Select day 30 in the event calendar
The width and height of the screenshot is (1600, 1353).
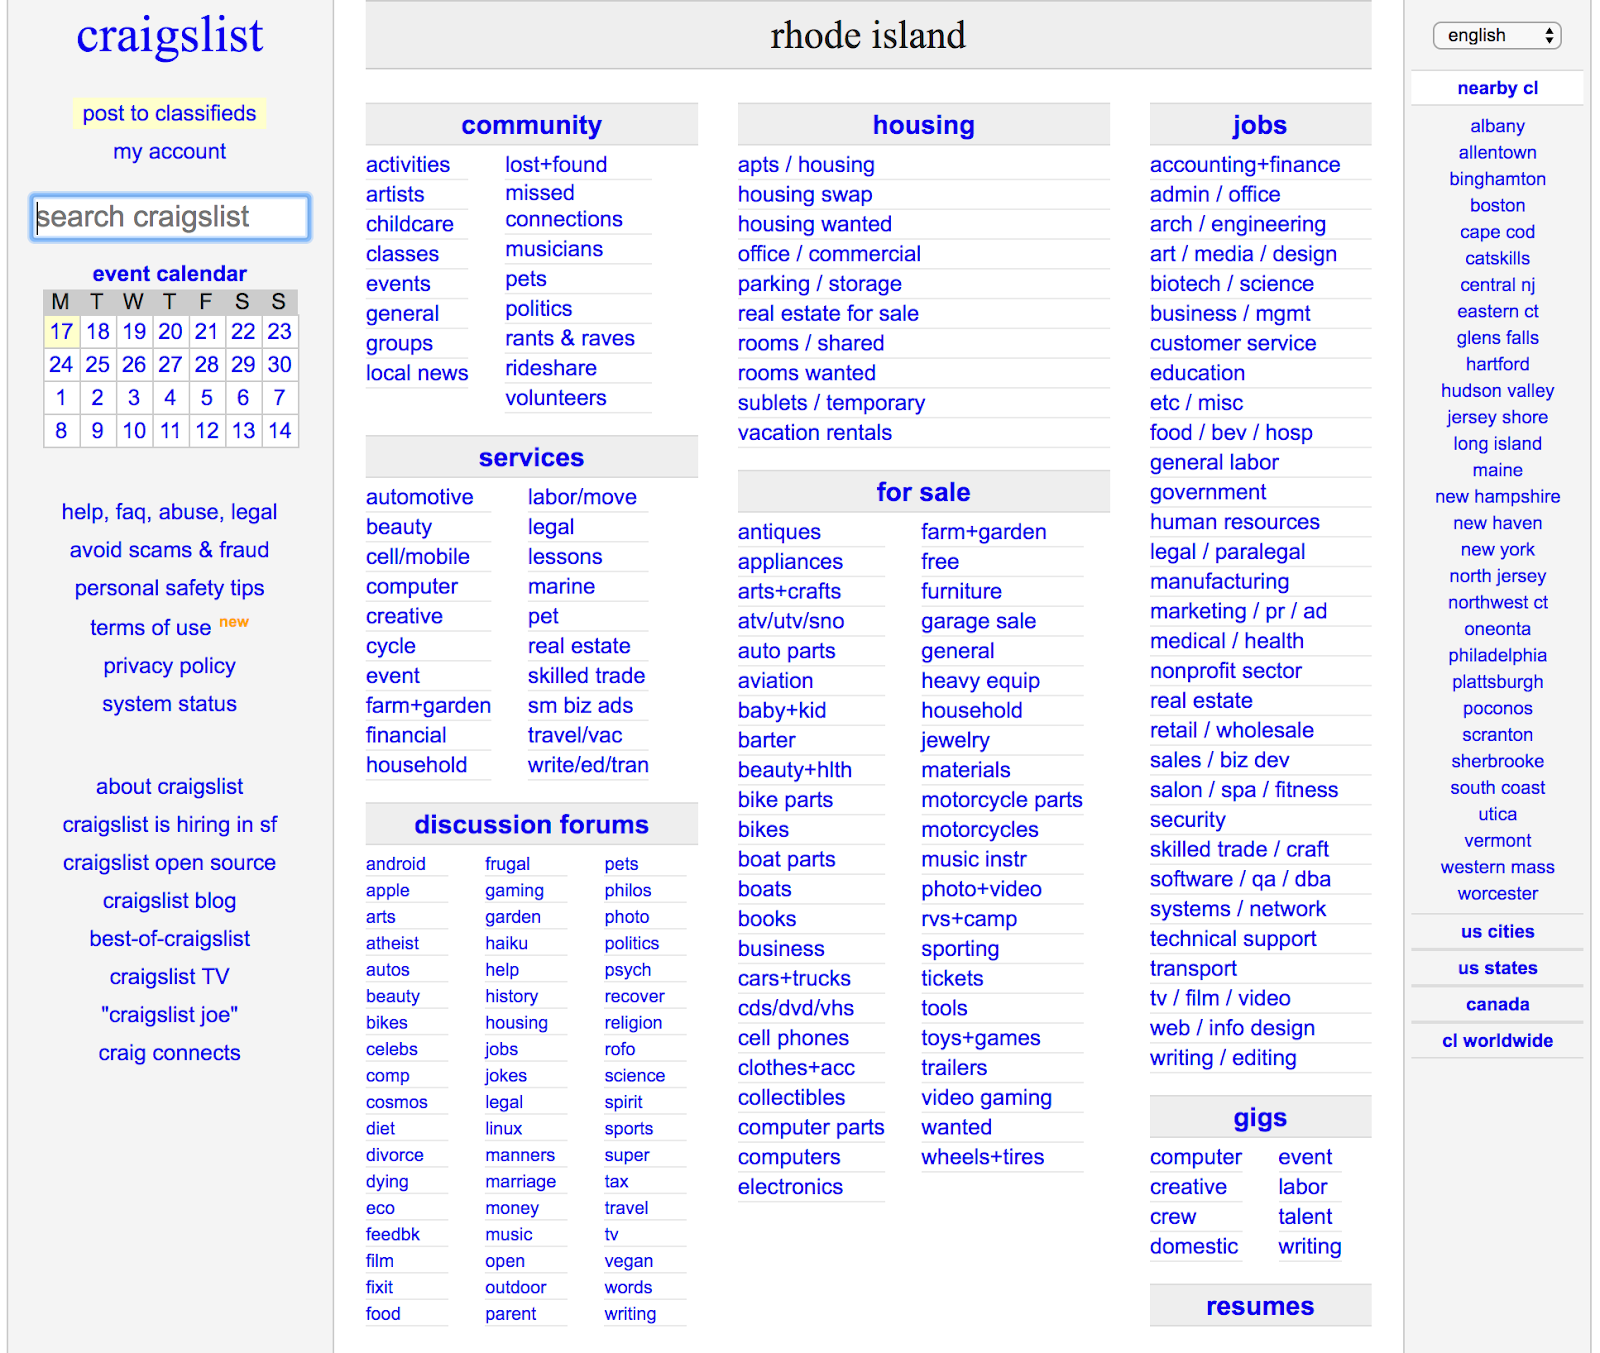tap(280, 365)
